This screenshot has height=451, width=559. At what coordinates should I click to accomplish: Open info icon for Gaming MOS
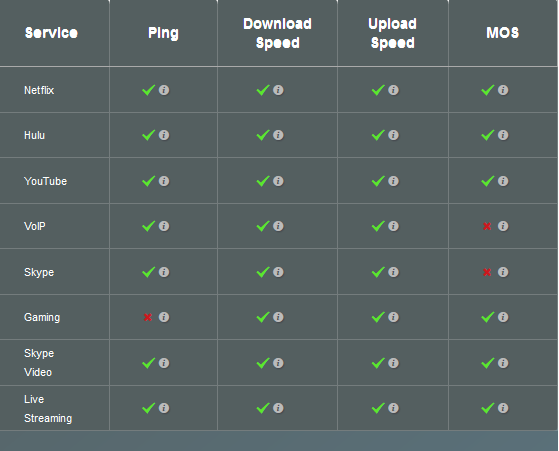click(x=503, y=317)
